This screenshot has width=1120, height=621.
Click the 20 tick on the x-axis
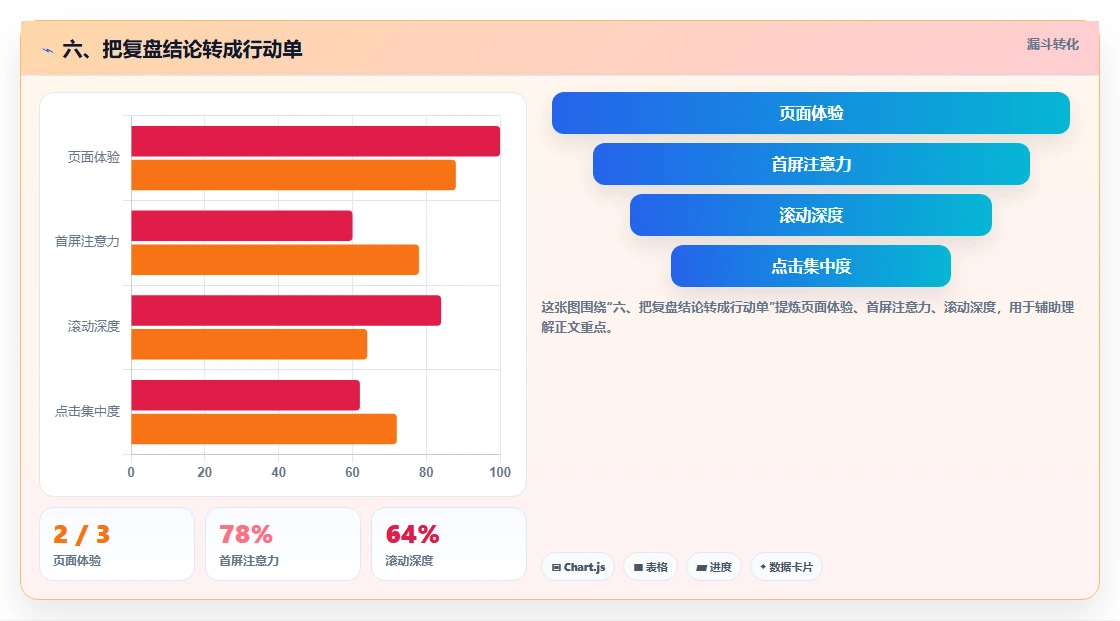click(x=204, y=472)
